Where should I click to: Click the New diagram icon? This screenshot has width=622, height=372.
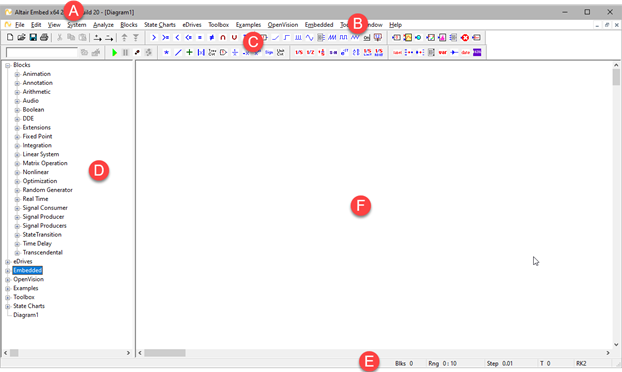pyautogui.click(x=10, y=37)
